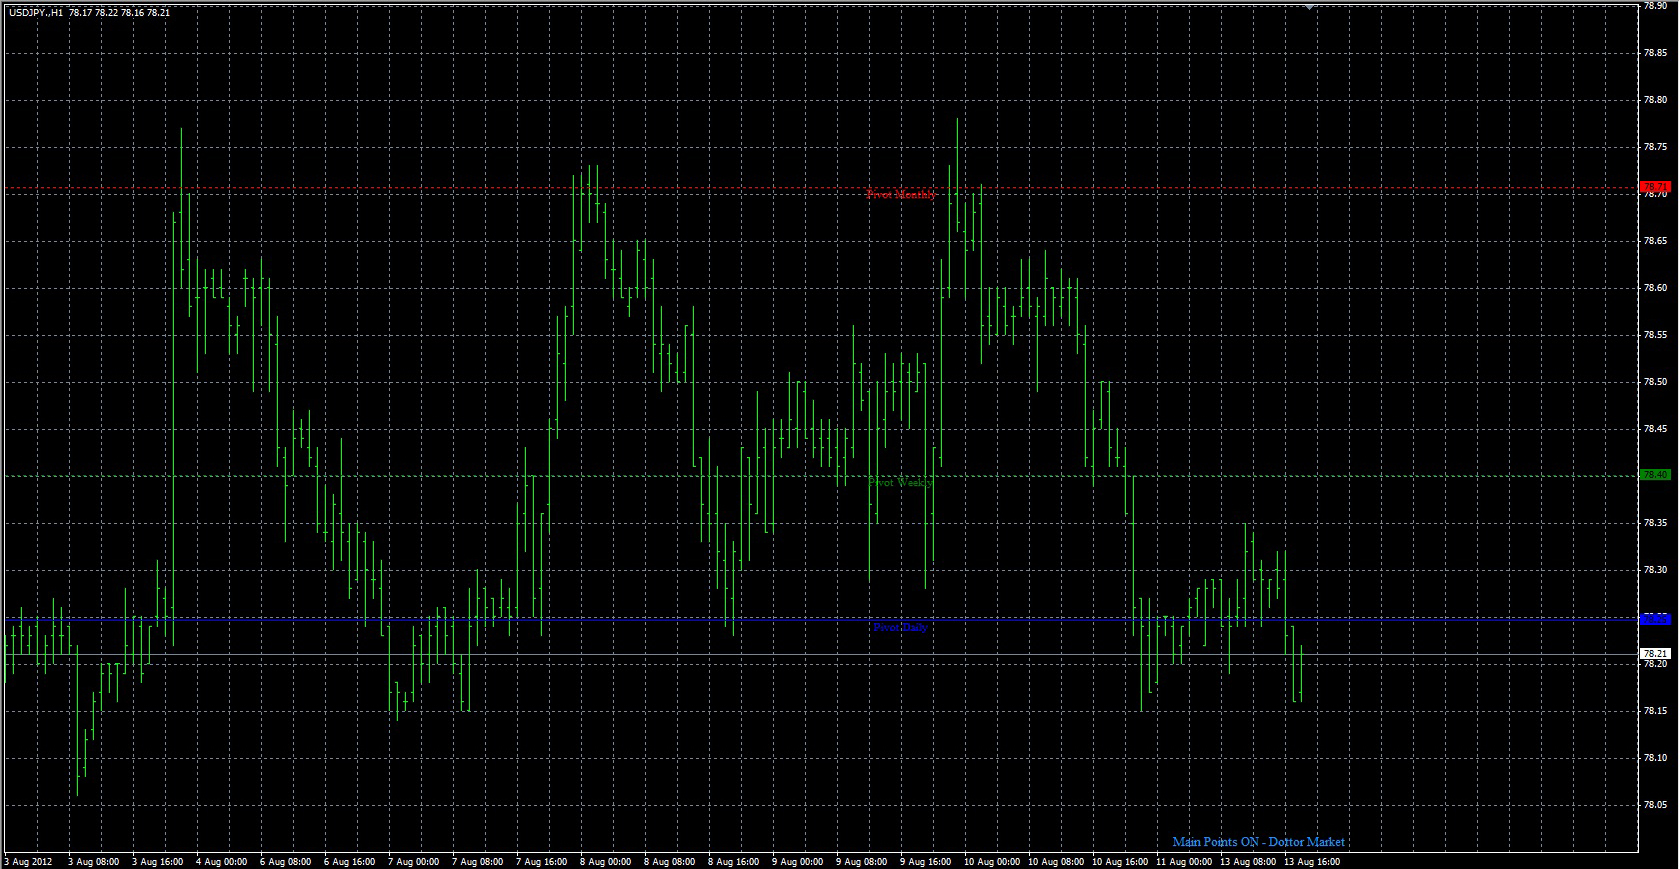Click the 8 Aug 08:00 time label
Image resolution: width=1680 pixels, height=869 pixels.
click(670, 862)
